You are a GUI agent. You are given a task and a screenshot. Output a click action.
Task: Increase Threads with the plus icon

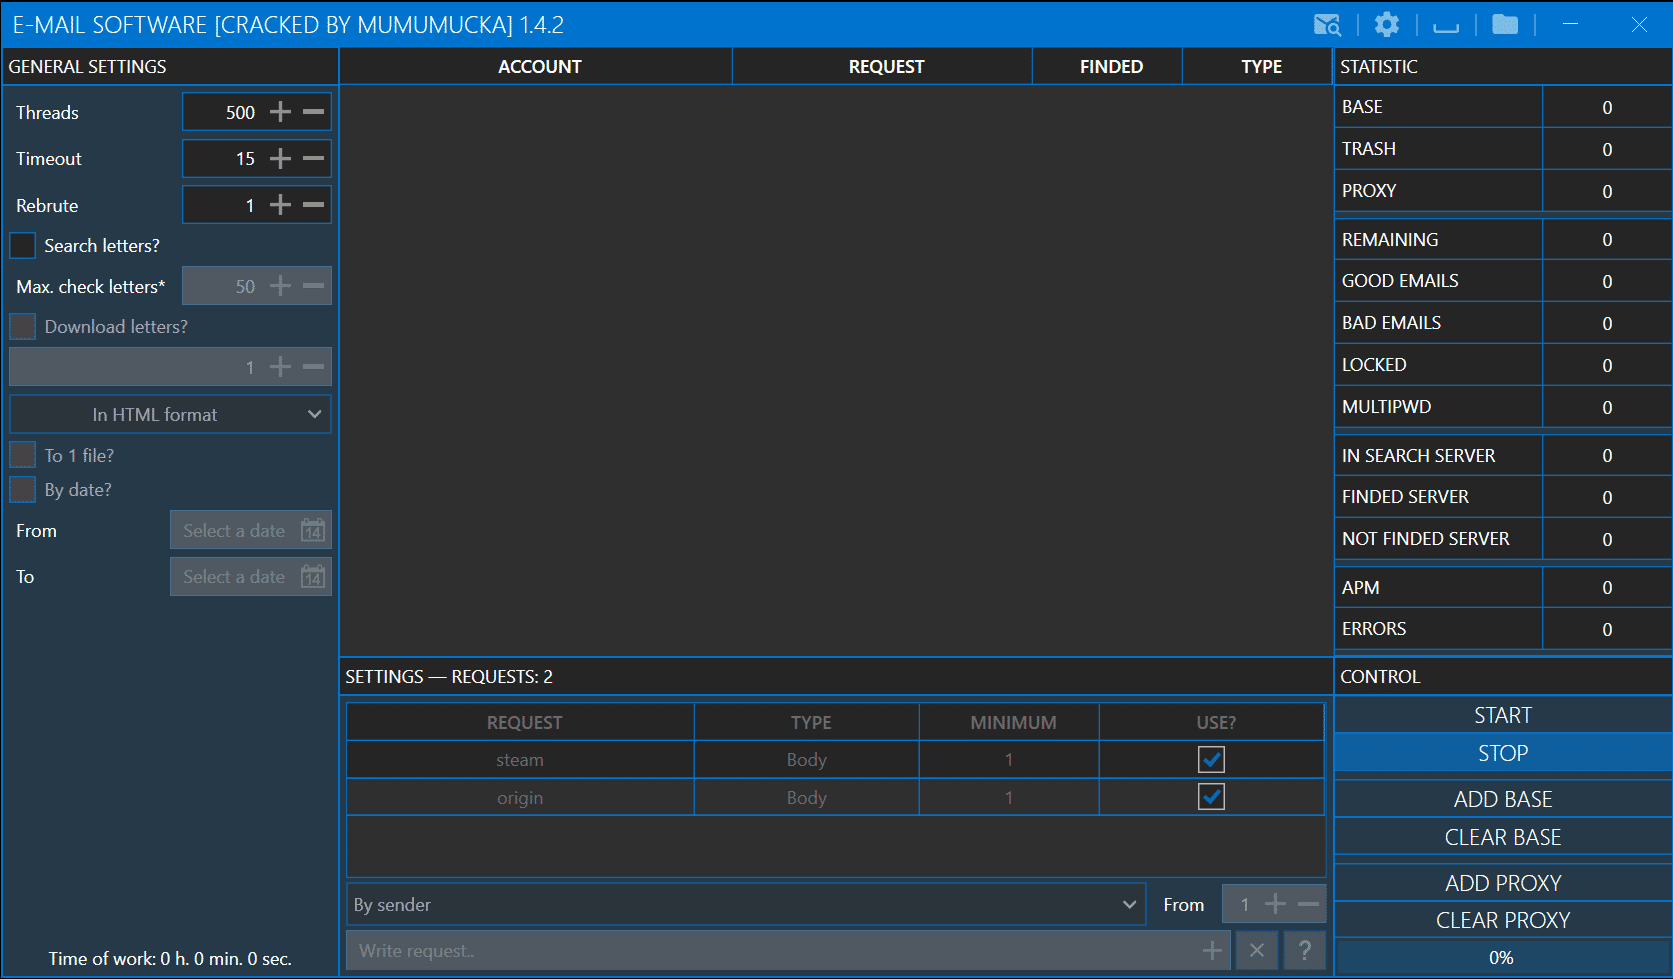pos(281,112)
